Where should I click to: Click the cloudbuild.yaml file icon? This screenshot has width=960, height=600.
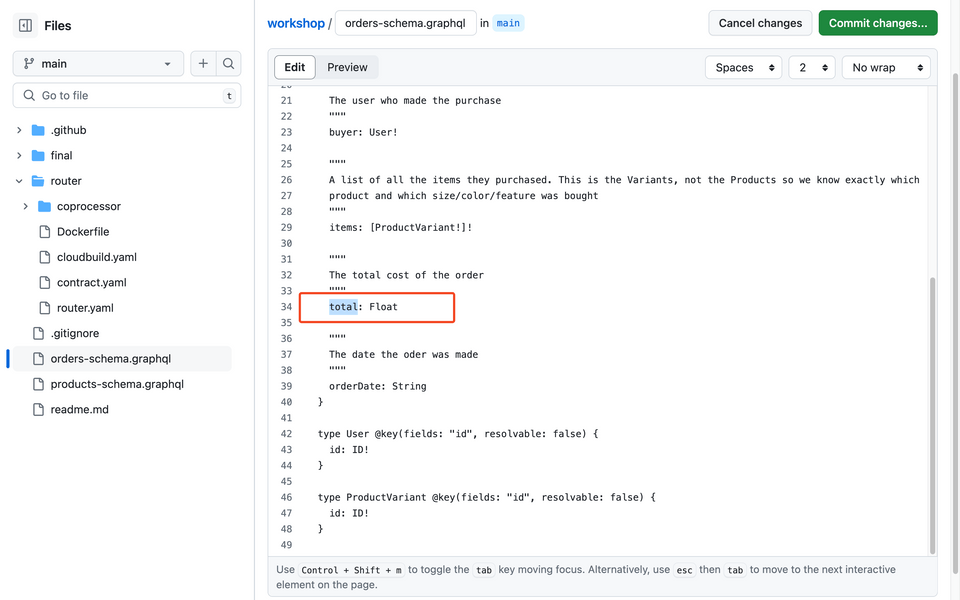tap(44, 257)
